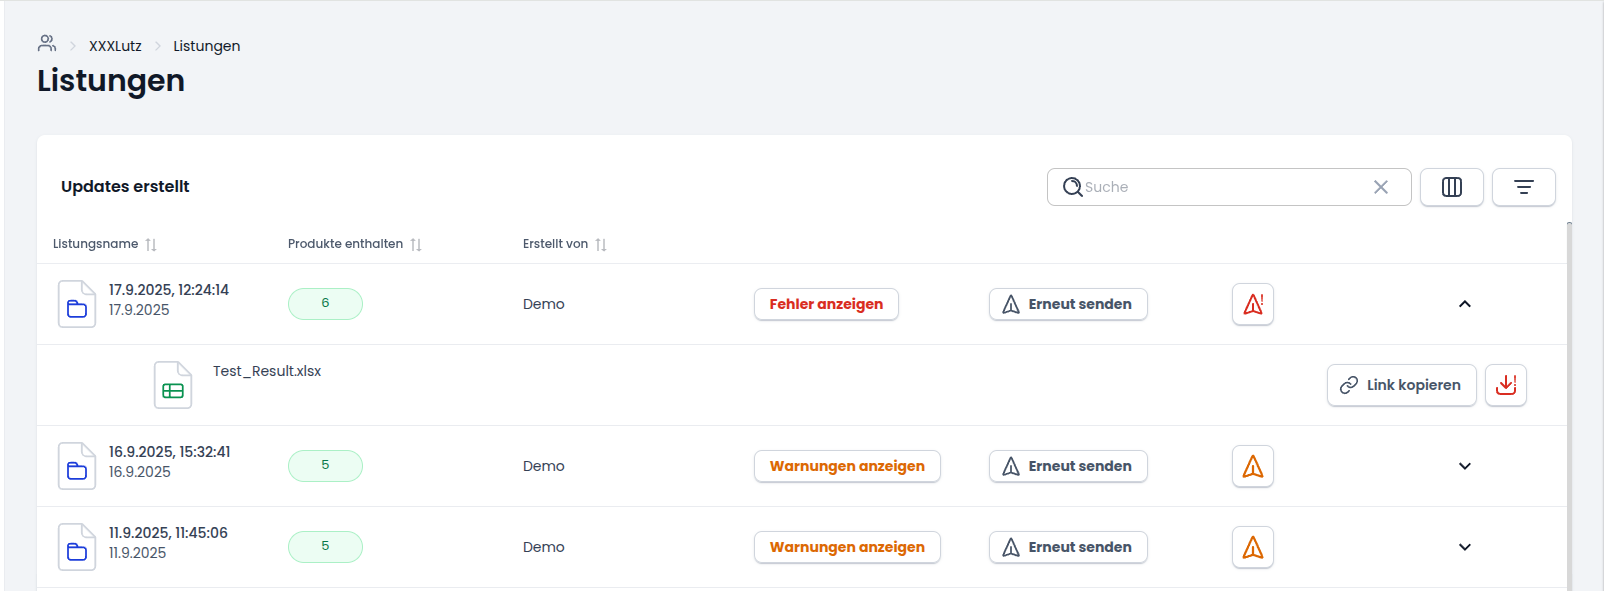Sort by the Listungsname column
Viewport: 1604px width, 591px height.
tap(151, 245)
